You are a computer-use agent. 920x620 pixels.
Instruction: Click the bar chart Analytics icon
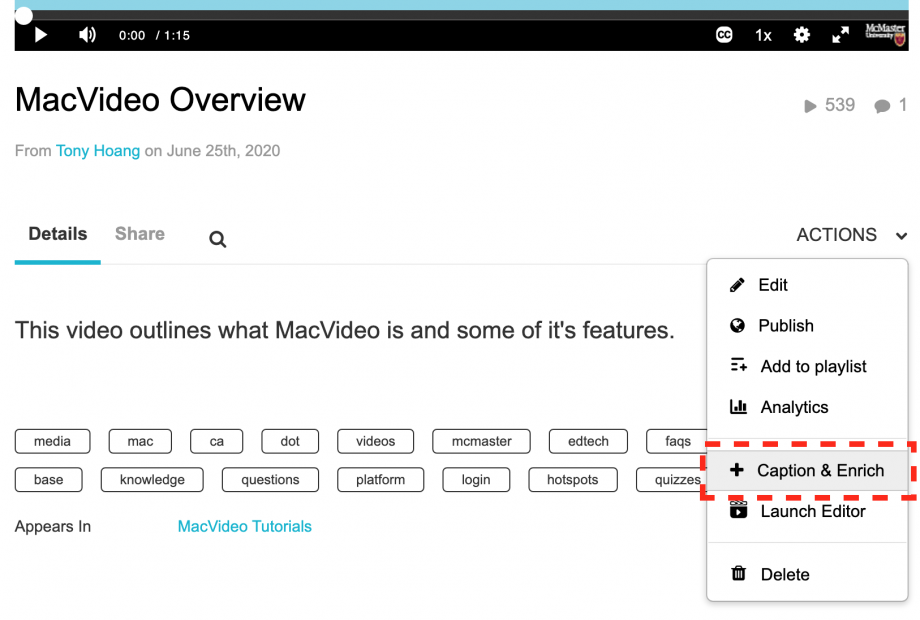[738, 406]
